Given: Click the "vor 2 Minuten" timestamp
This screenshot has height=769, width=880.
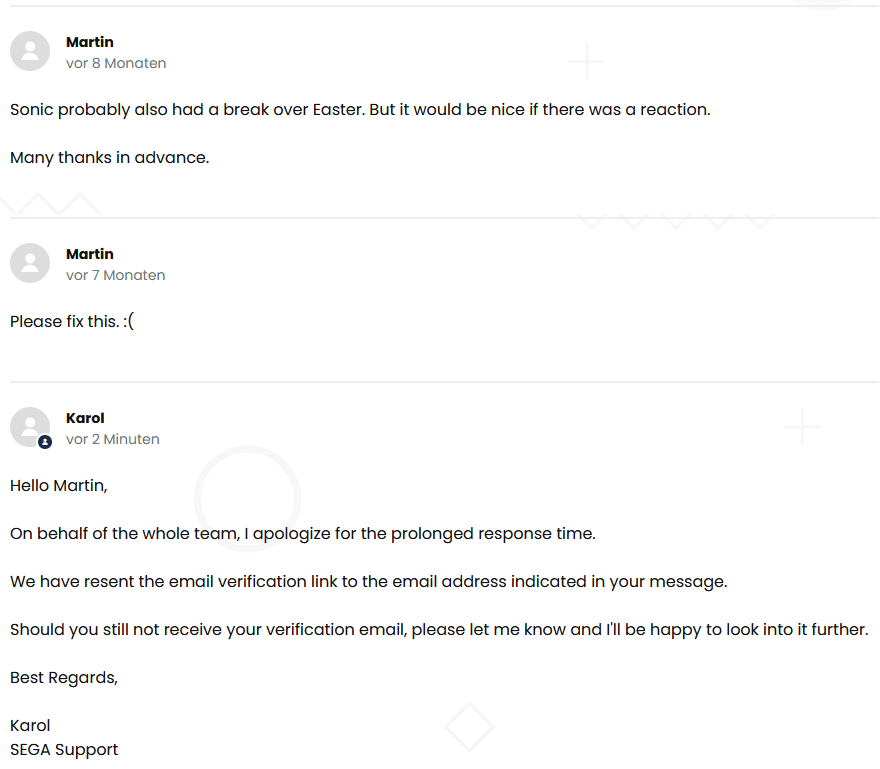Looking at the screenshot, I should [113, 439].
